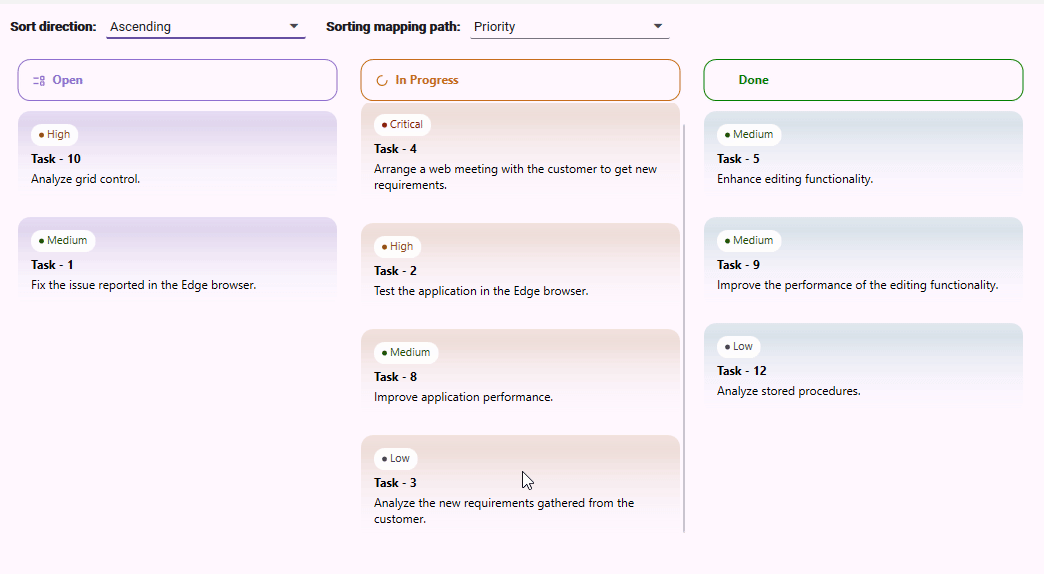Click 'Enhance editing functionality.' description
This screenshot has height=574, width=1044.
click(x=795, y=179)
